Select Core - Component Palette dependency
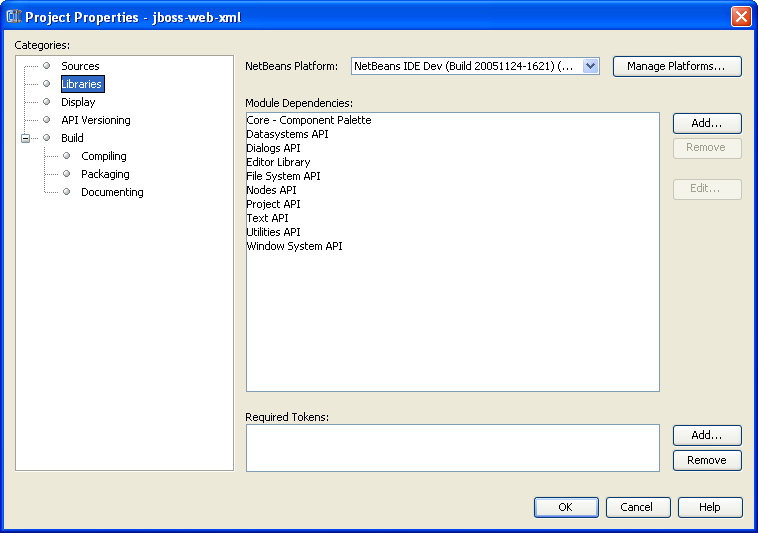This screenshot has height=533, width=758. click(308, 120)
